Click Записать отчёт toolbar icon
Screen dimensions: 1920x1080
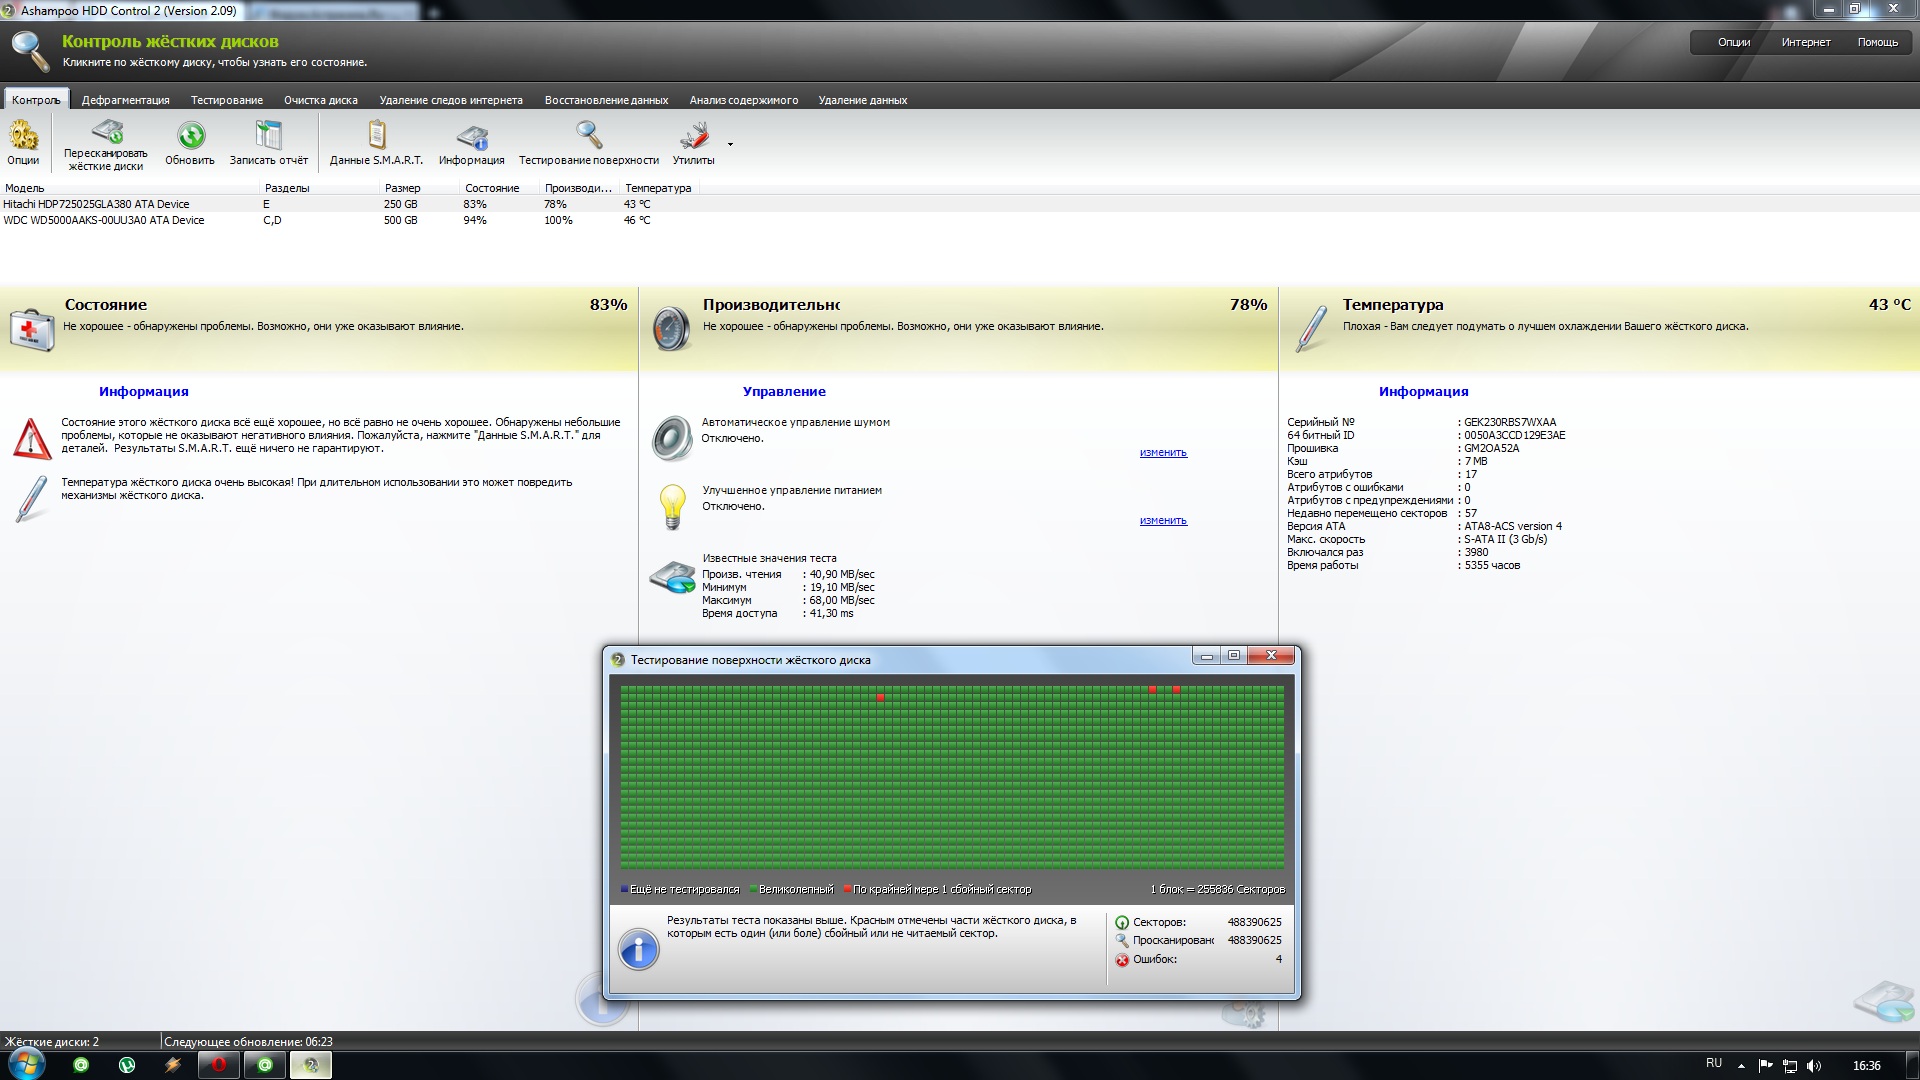(x=269, y=135)
